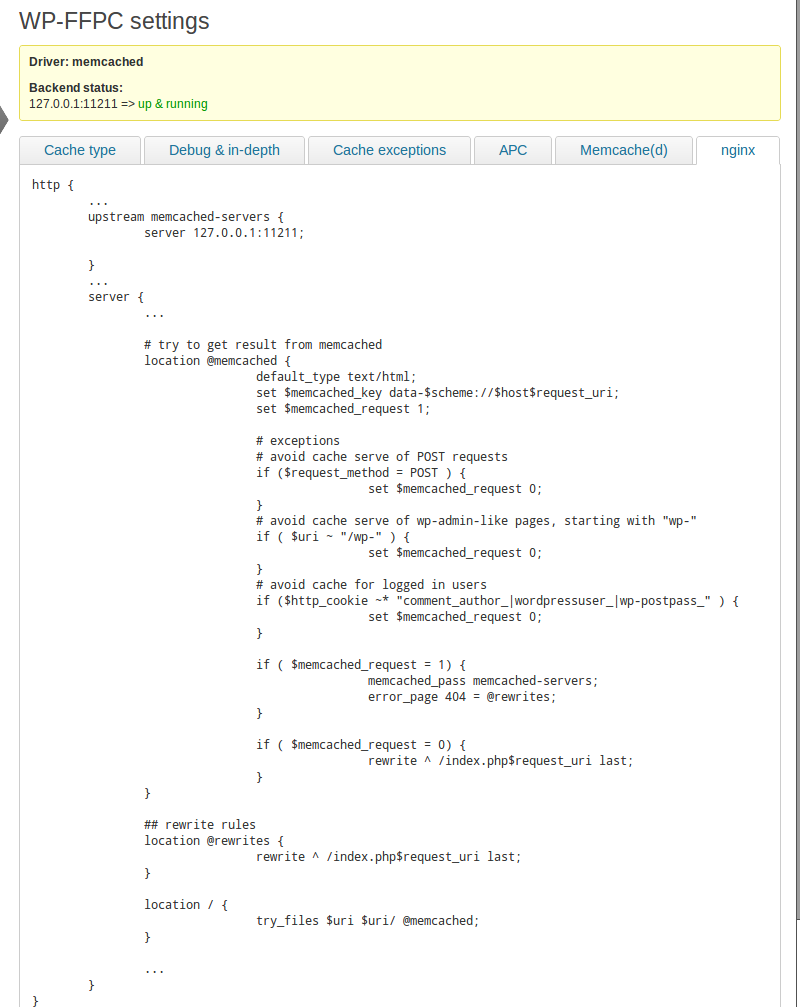Click the 'location / {' line
This screenshot has width=800, height=1007.
click(x=186, y=905)
